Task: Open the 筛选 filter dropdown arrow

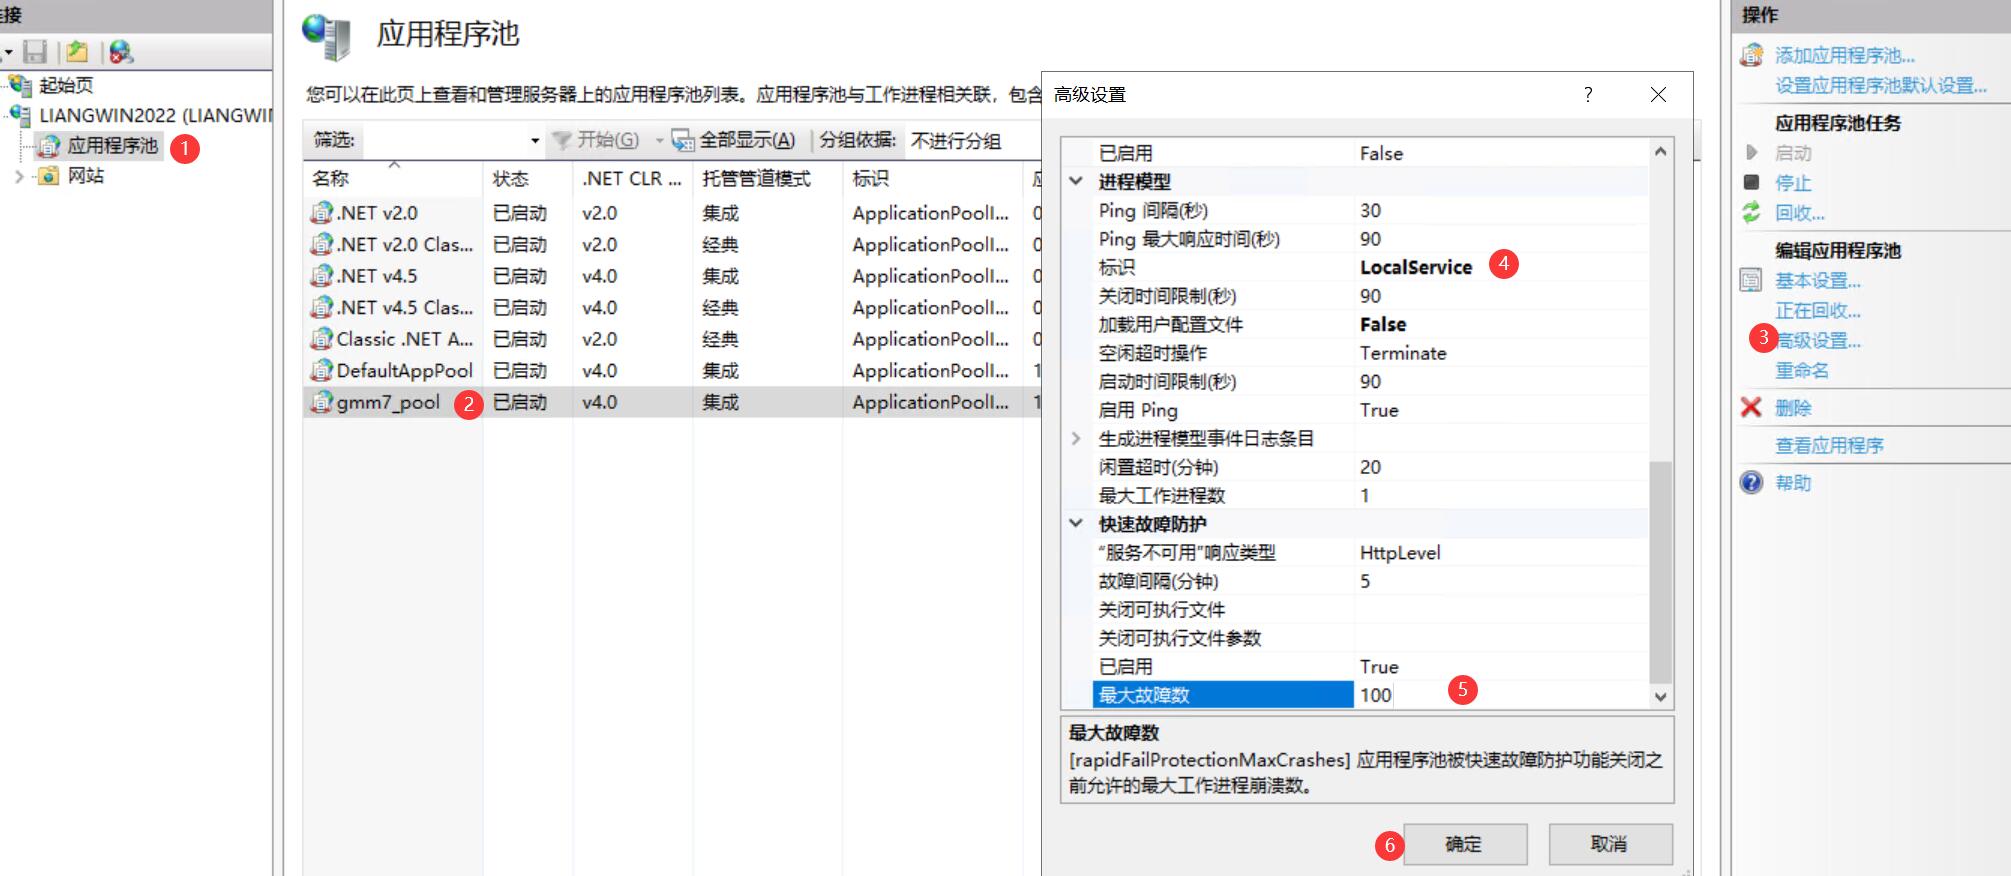Action: click(x=535, y=141)
